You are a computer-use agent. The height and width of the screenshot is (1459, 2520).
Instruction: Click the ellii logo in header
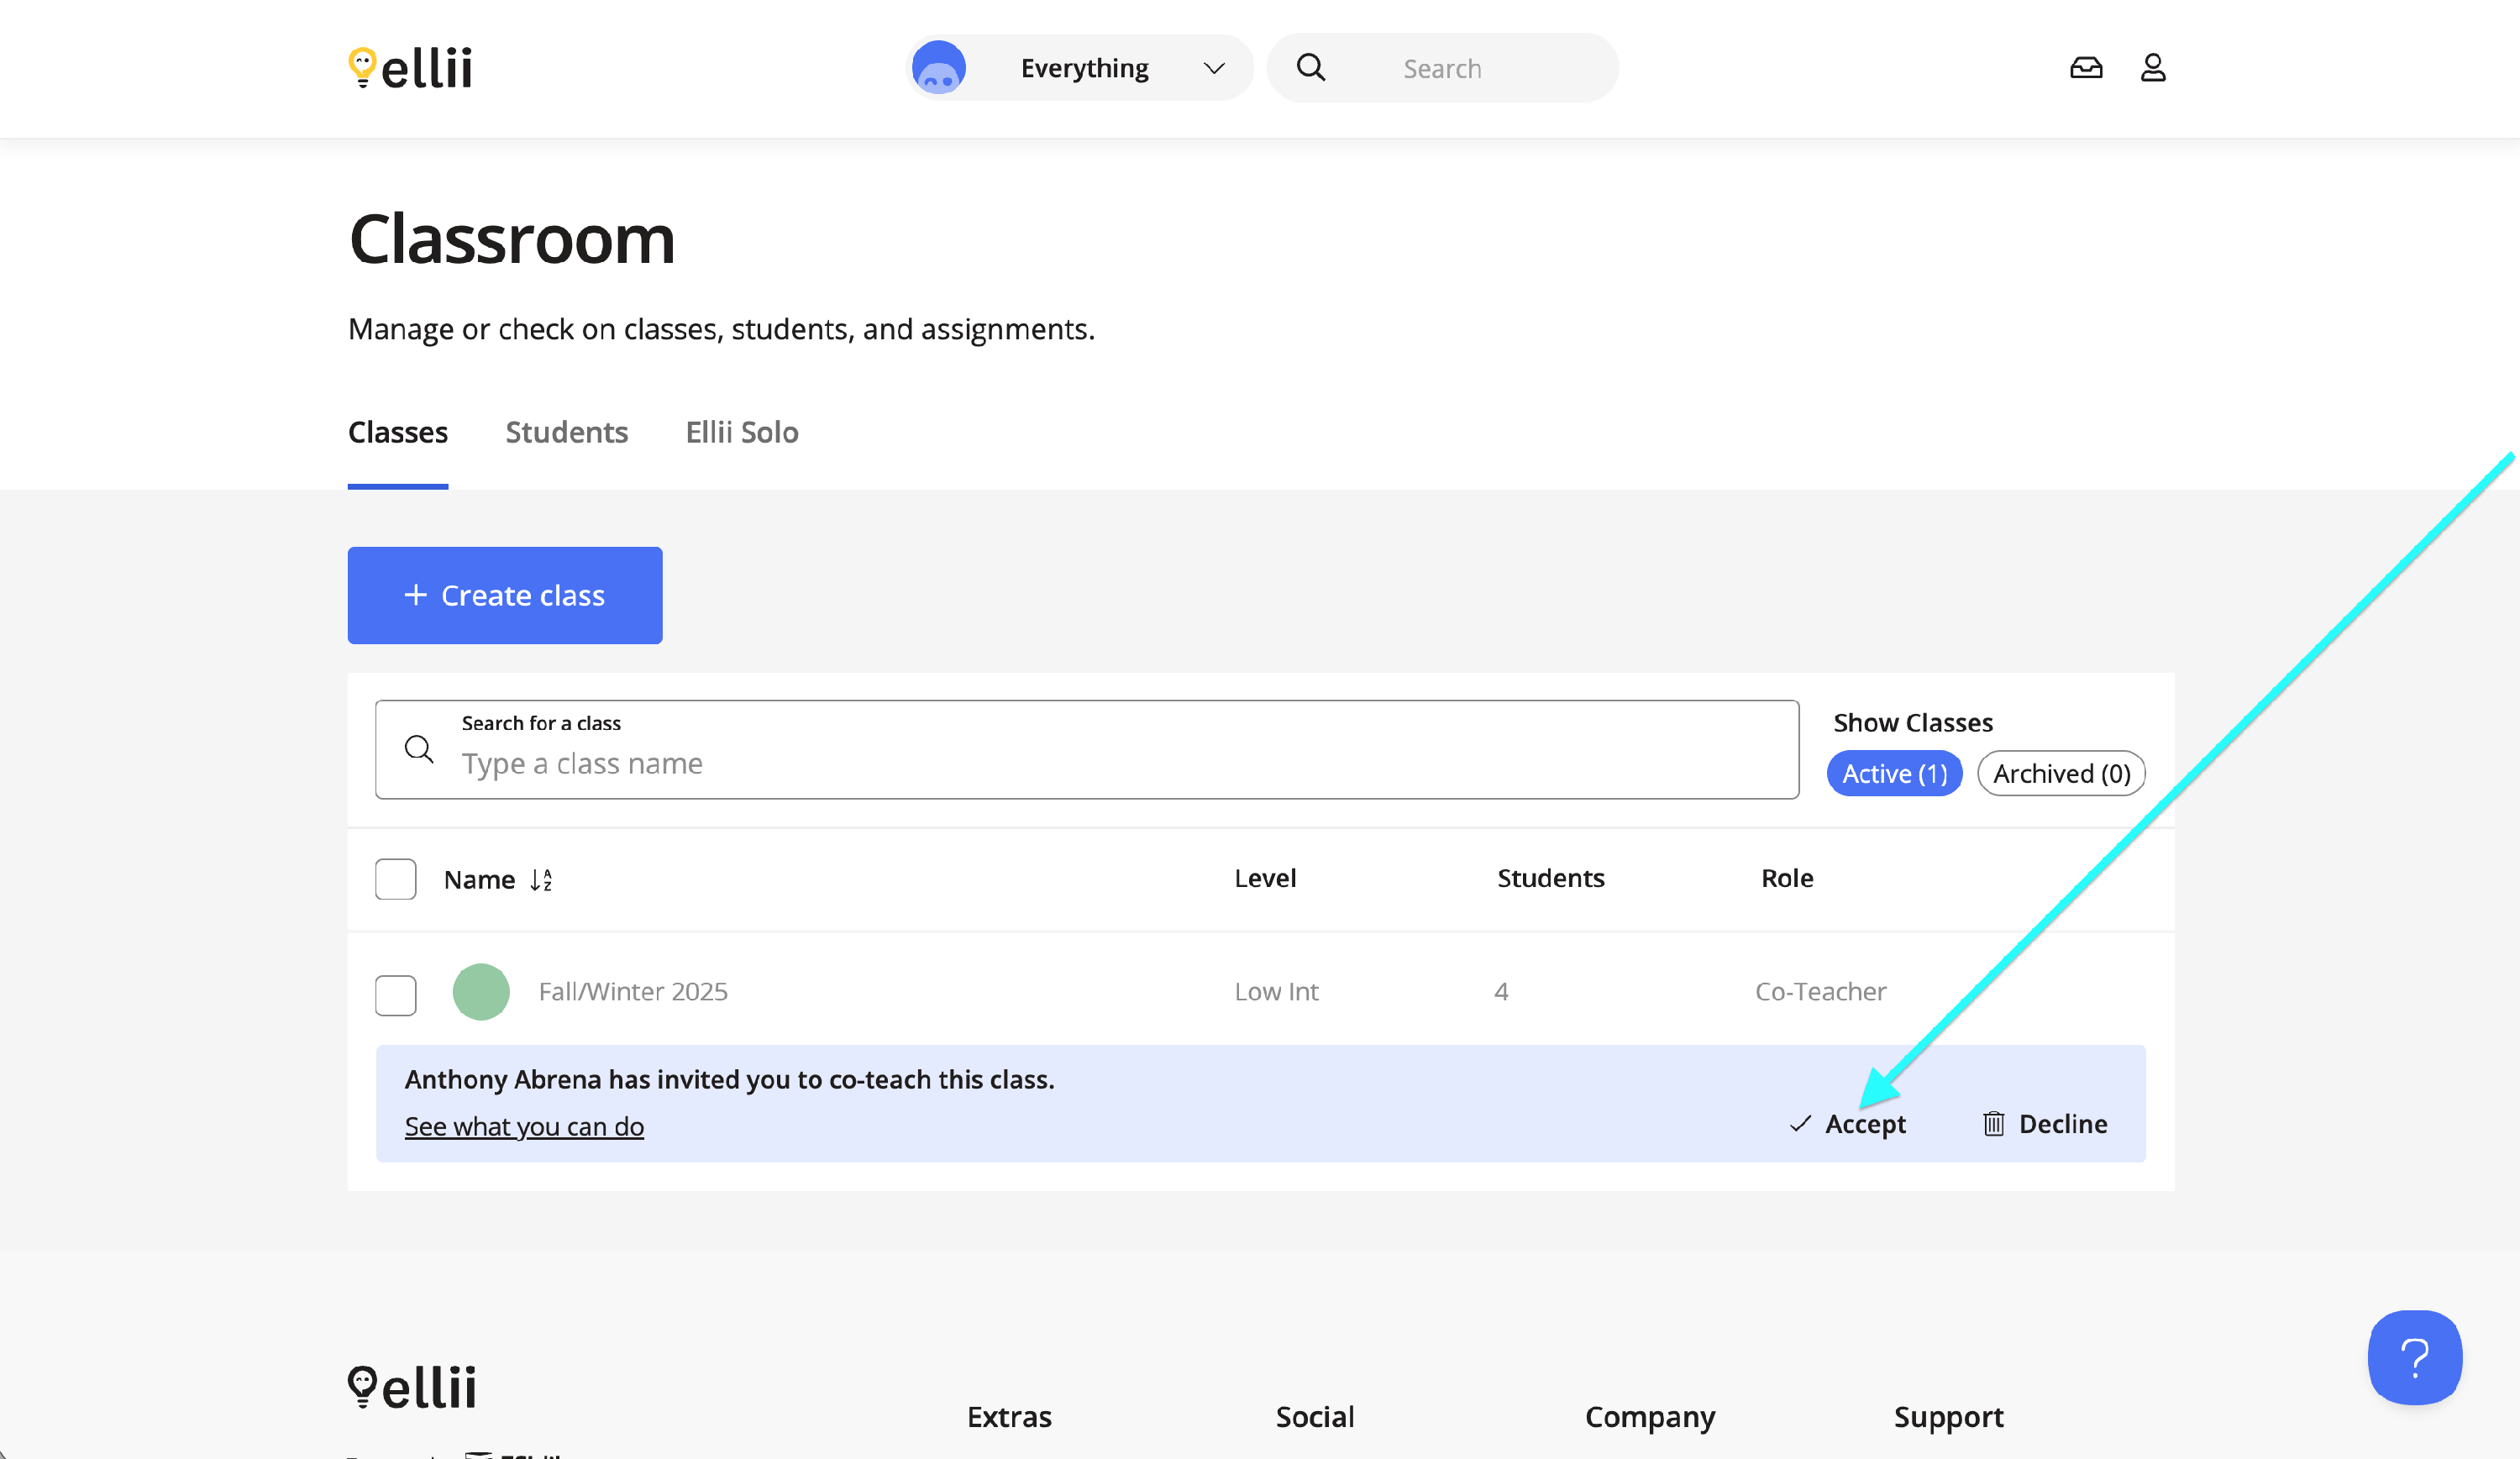coord(410,68)
